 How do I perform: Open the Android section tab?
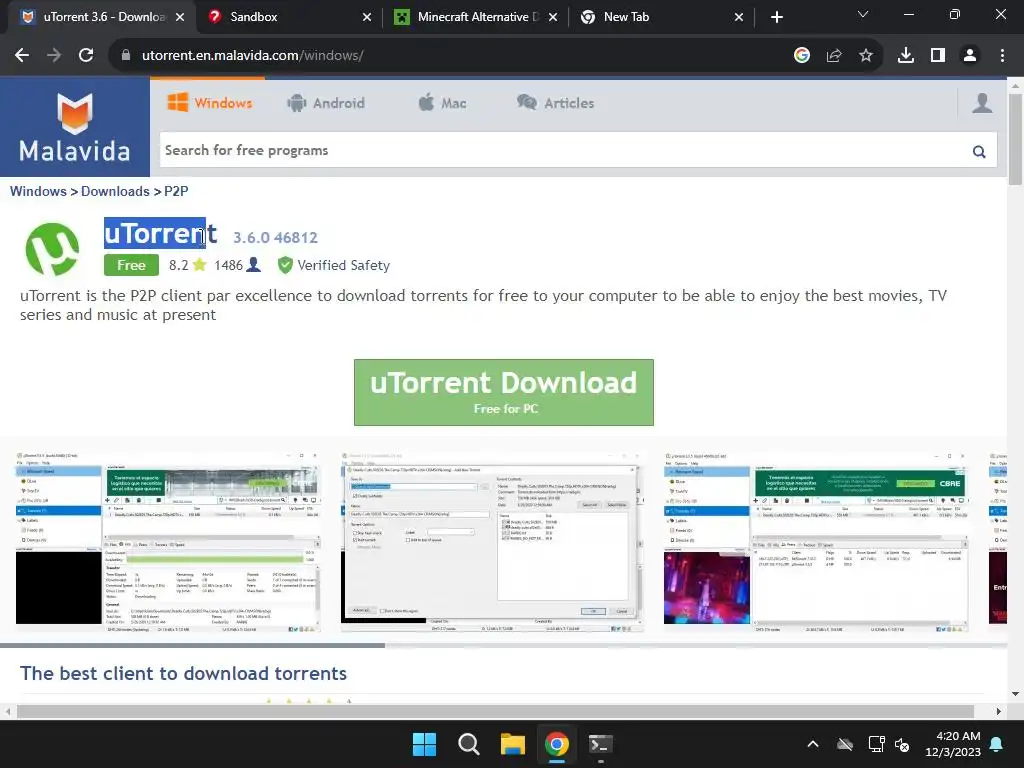[x=326, y=103]
